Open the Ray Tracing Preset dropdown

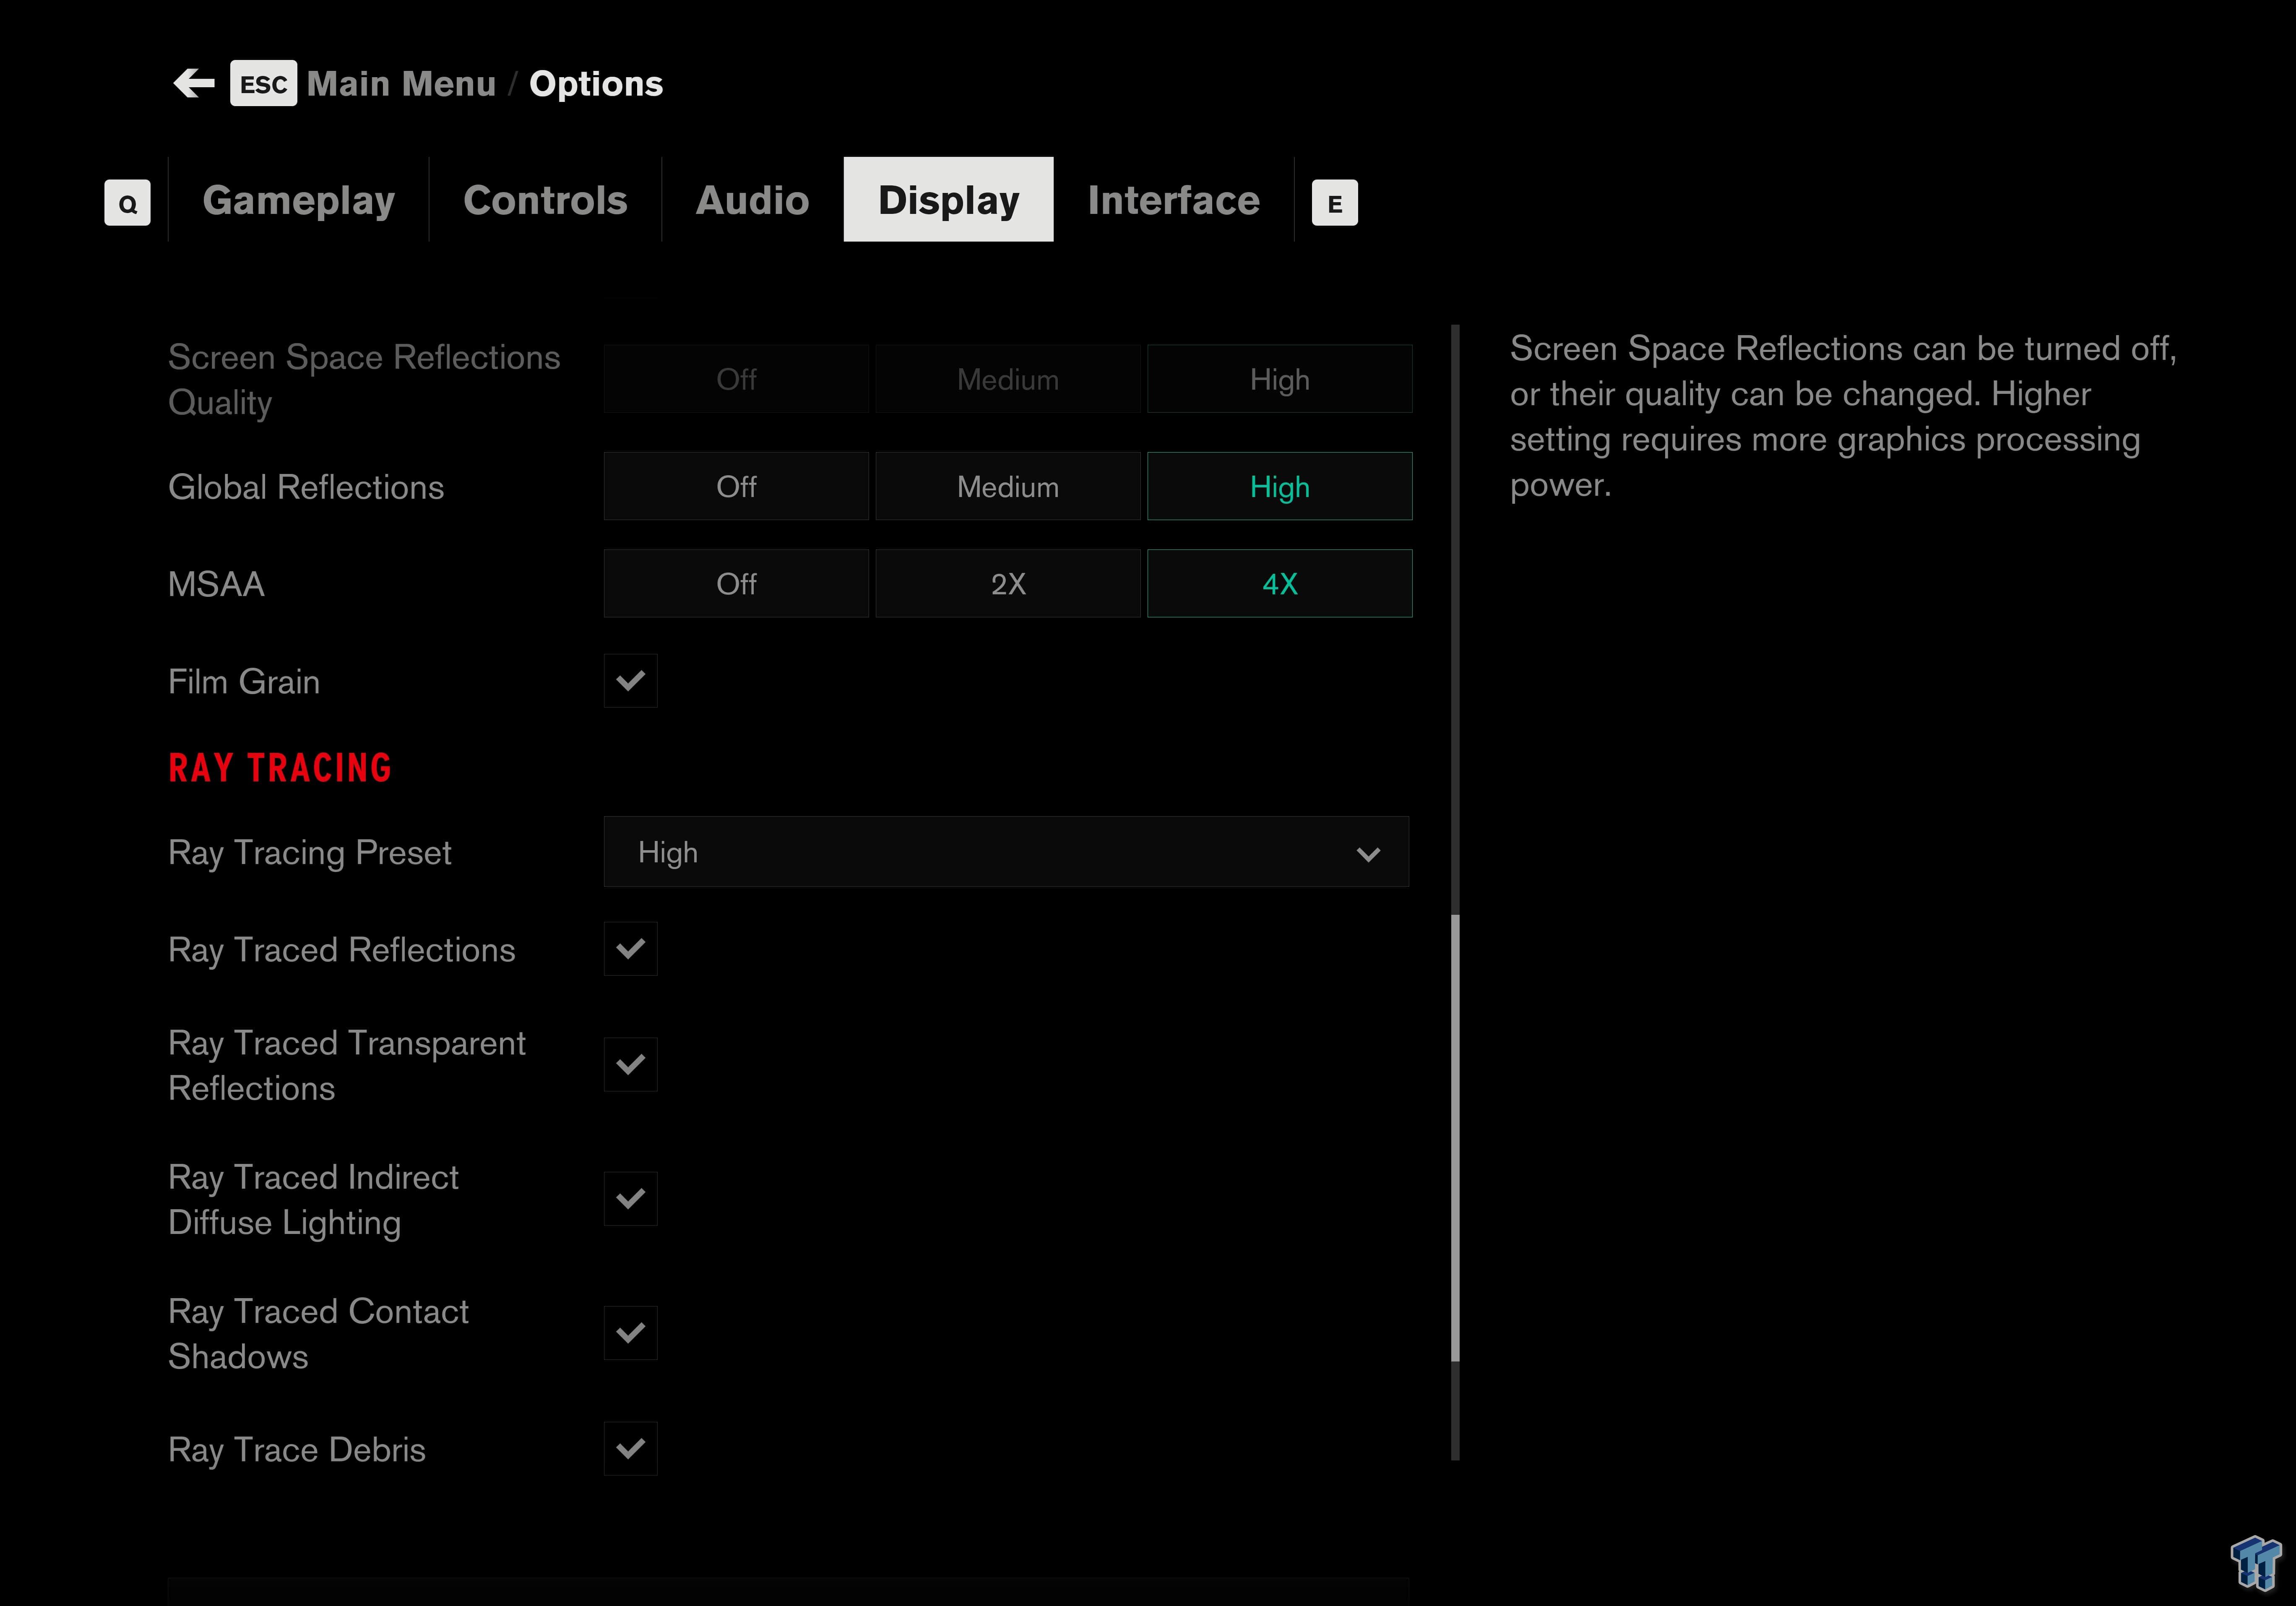pos(1006,852)
